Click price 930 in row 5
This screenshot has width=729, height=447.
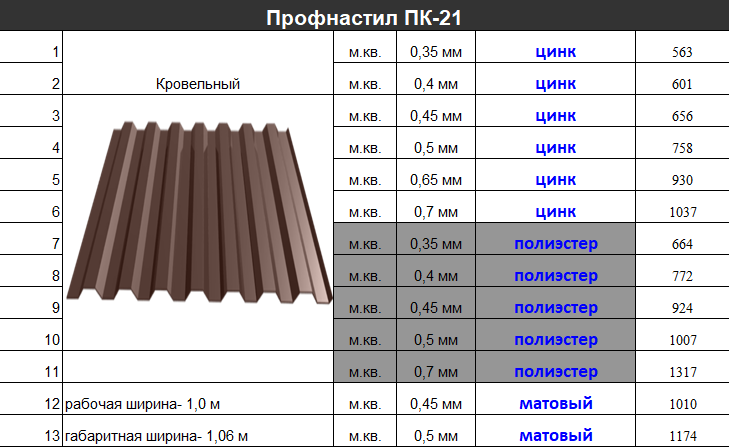coord(682,180)
